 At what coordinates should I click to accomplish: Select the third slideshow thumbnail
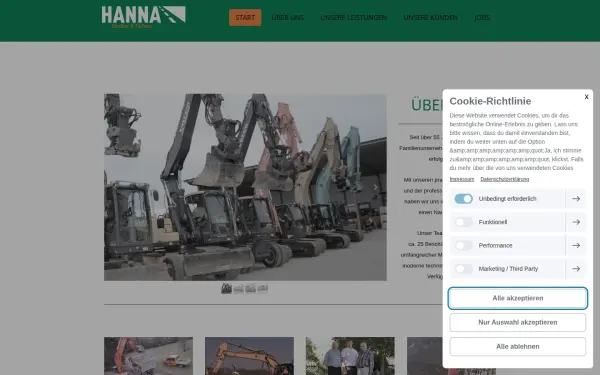pyautogui.click(x=251, y=289)
